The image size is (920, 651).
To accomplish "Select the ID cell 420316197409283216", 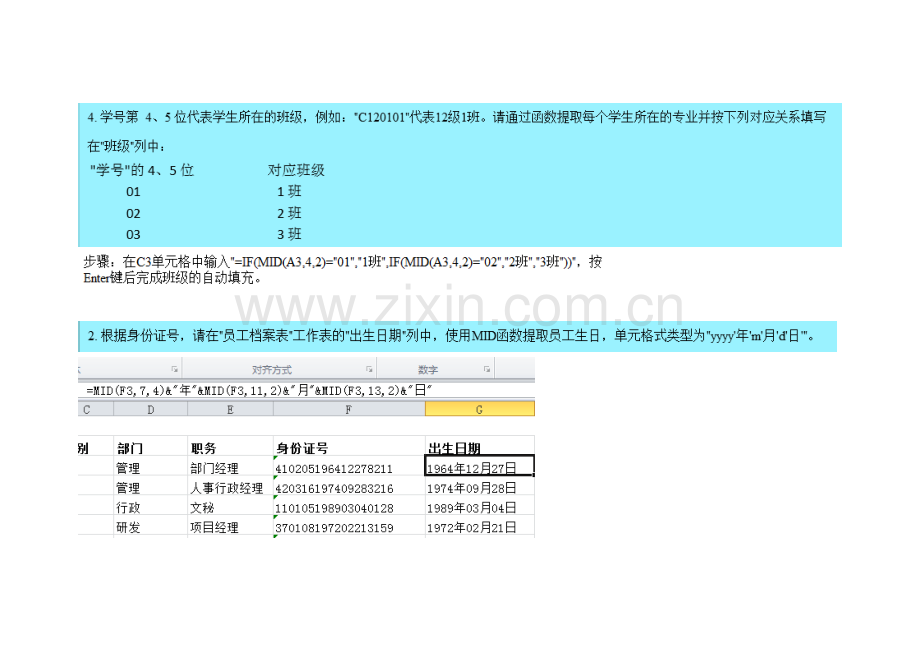I will pyautogui.click(x=349, y=488).
